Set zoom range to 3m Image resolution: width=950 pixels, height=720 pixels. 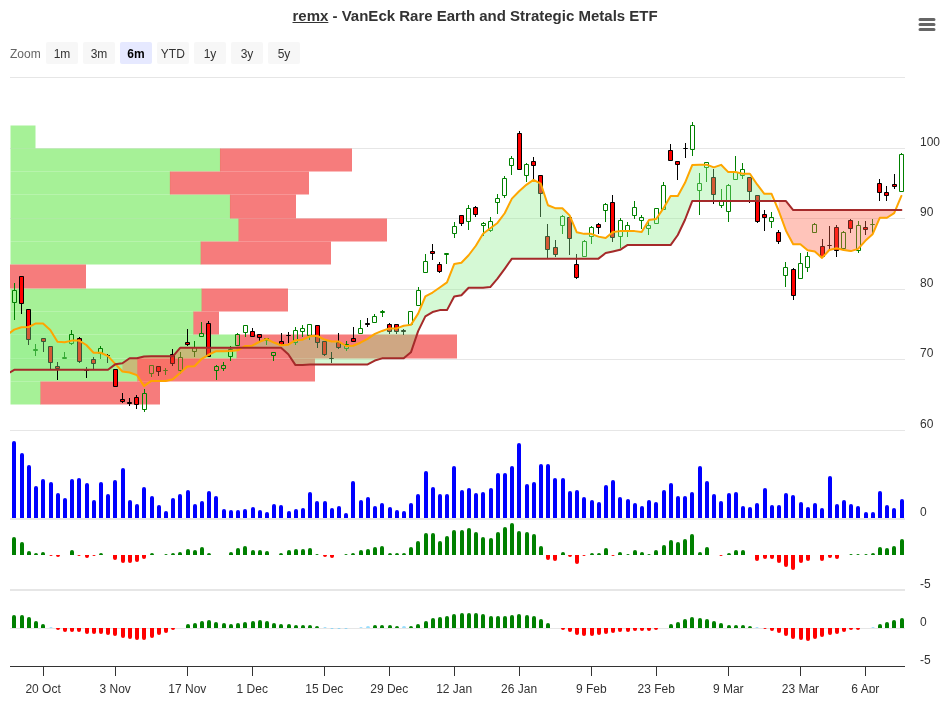click(x=99, y=53)
